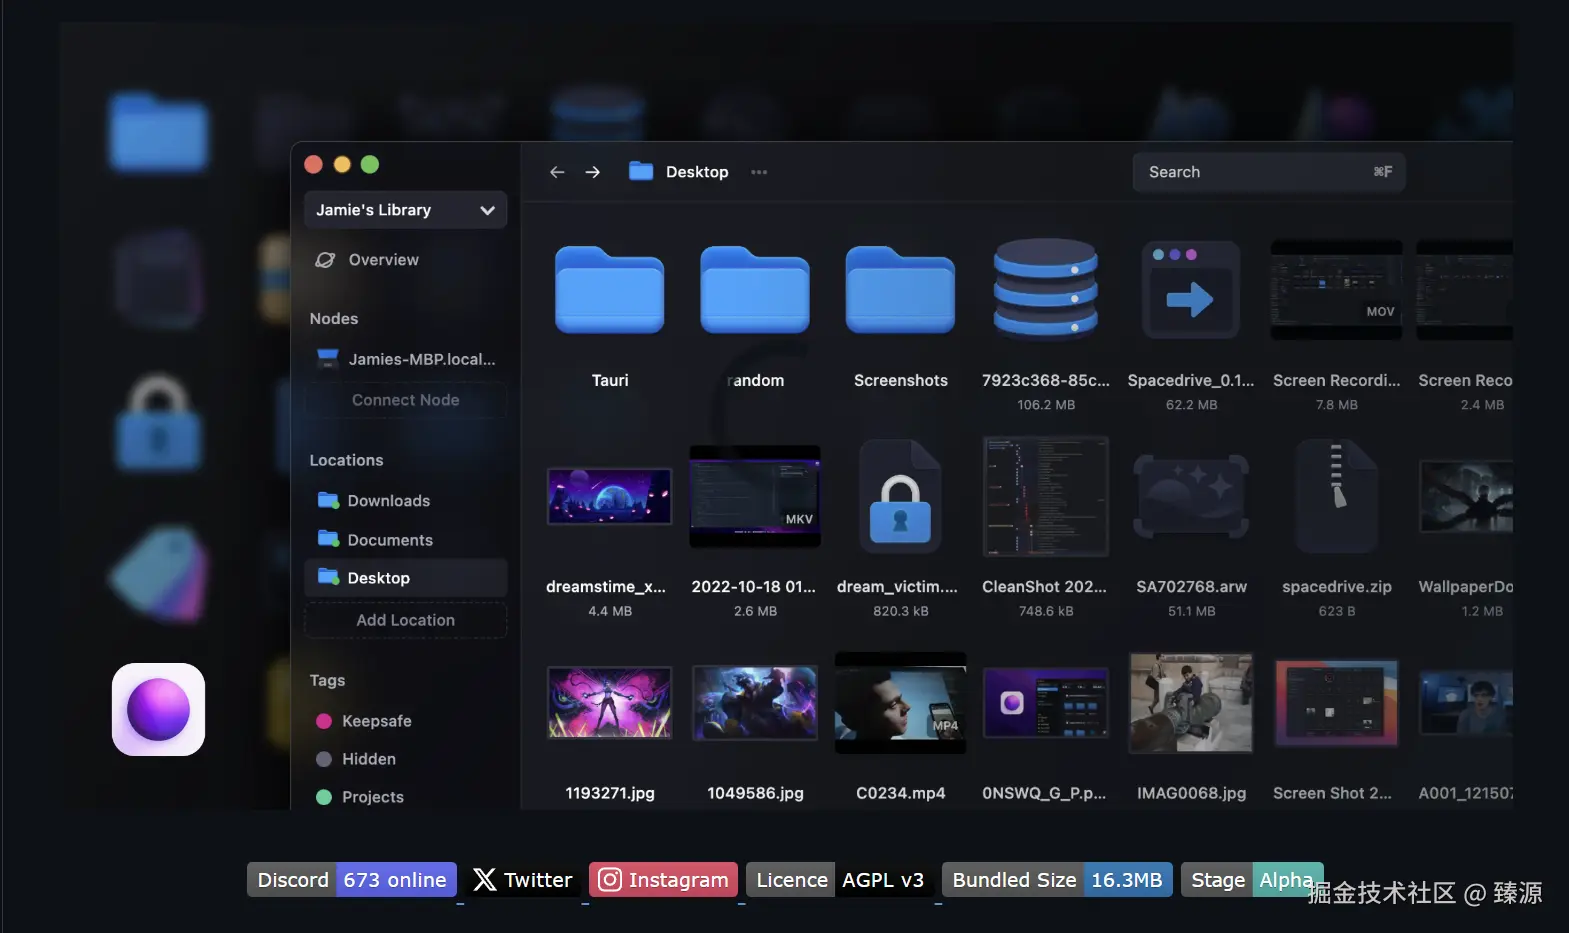The width and height of the screenshot is (1569, 933).
Task: Click the Desktop title in path bar
Action: (697, 172)
